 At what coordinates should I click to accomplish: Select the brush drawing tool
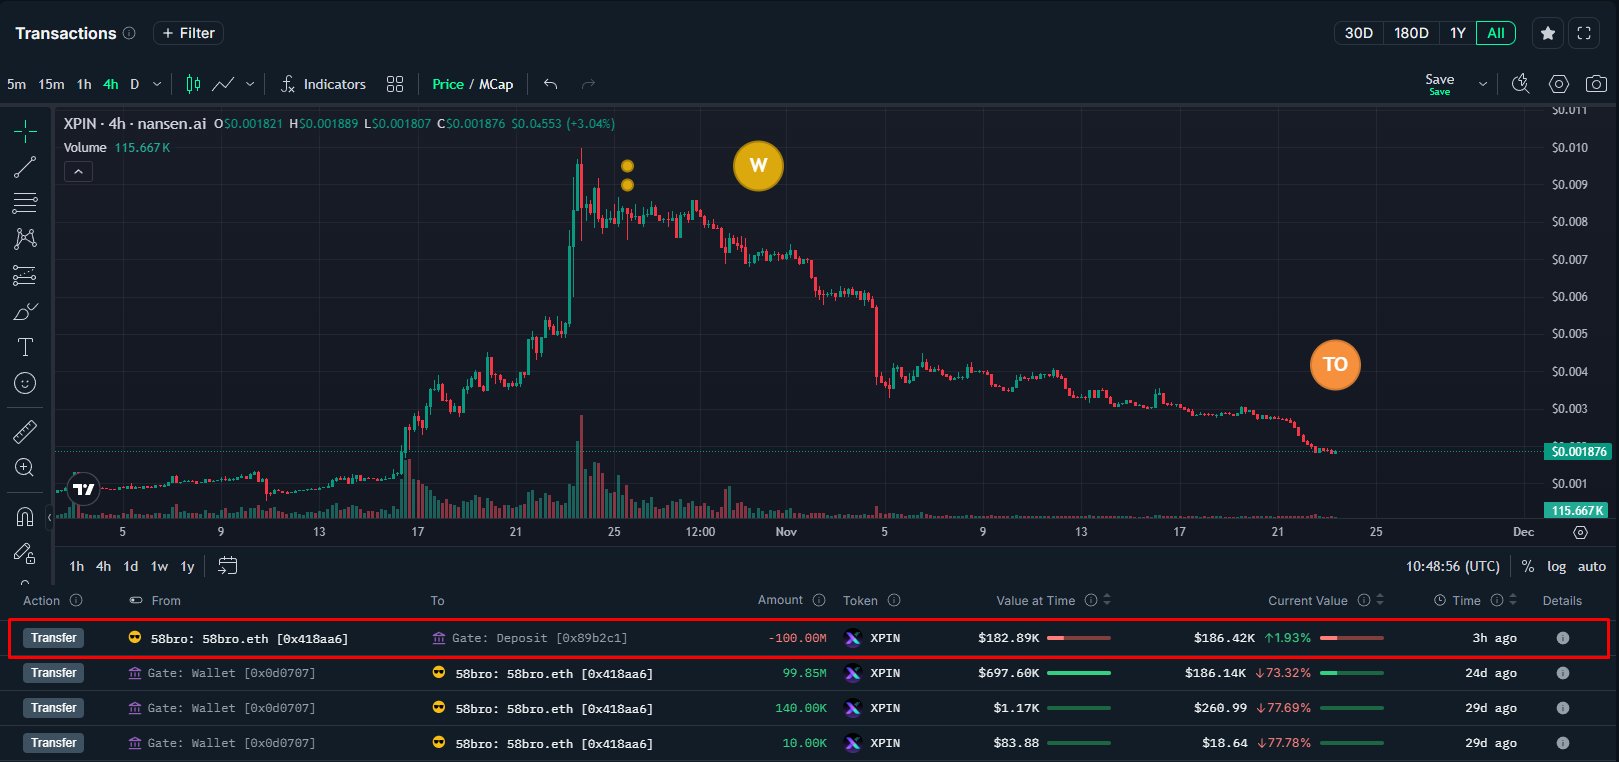pos(25,312)
